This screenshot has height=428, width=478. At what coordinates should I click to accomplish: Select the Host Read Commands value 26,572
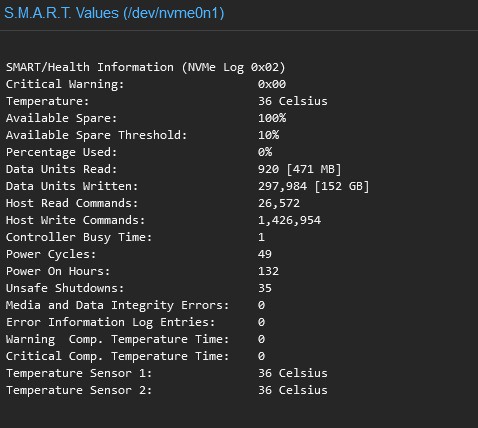279,203
